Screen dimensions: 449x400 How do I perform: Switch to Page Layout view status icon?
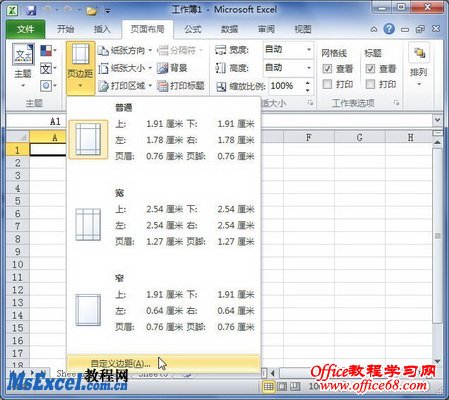282,387
